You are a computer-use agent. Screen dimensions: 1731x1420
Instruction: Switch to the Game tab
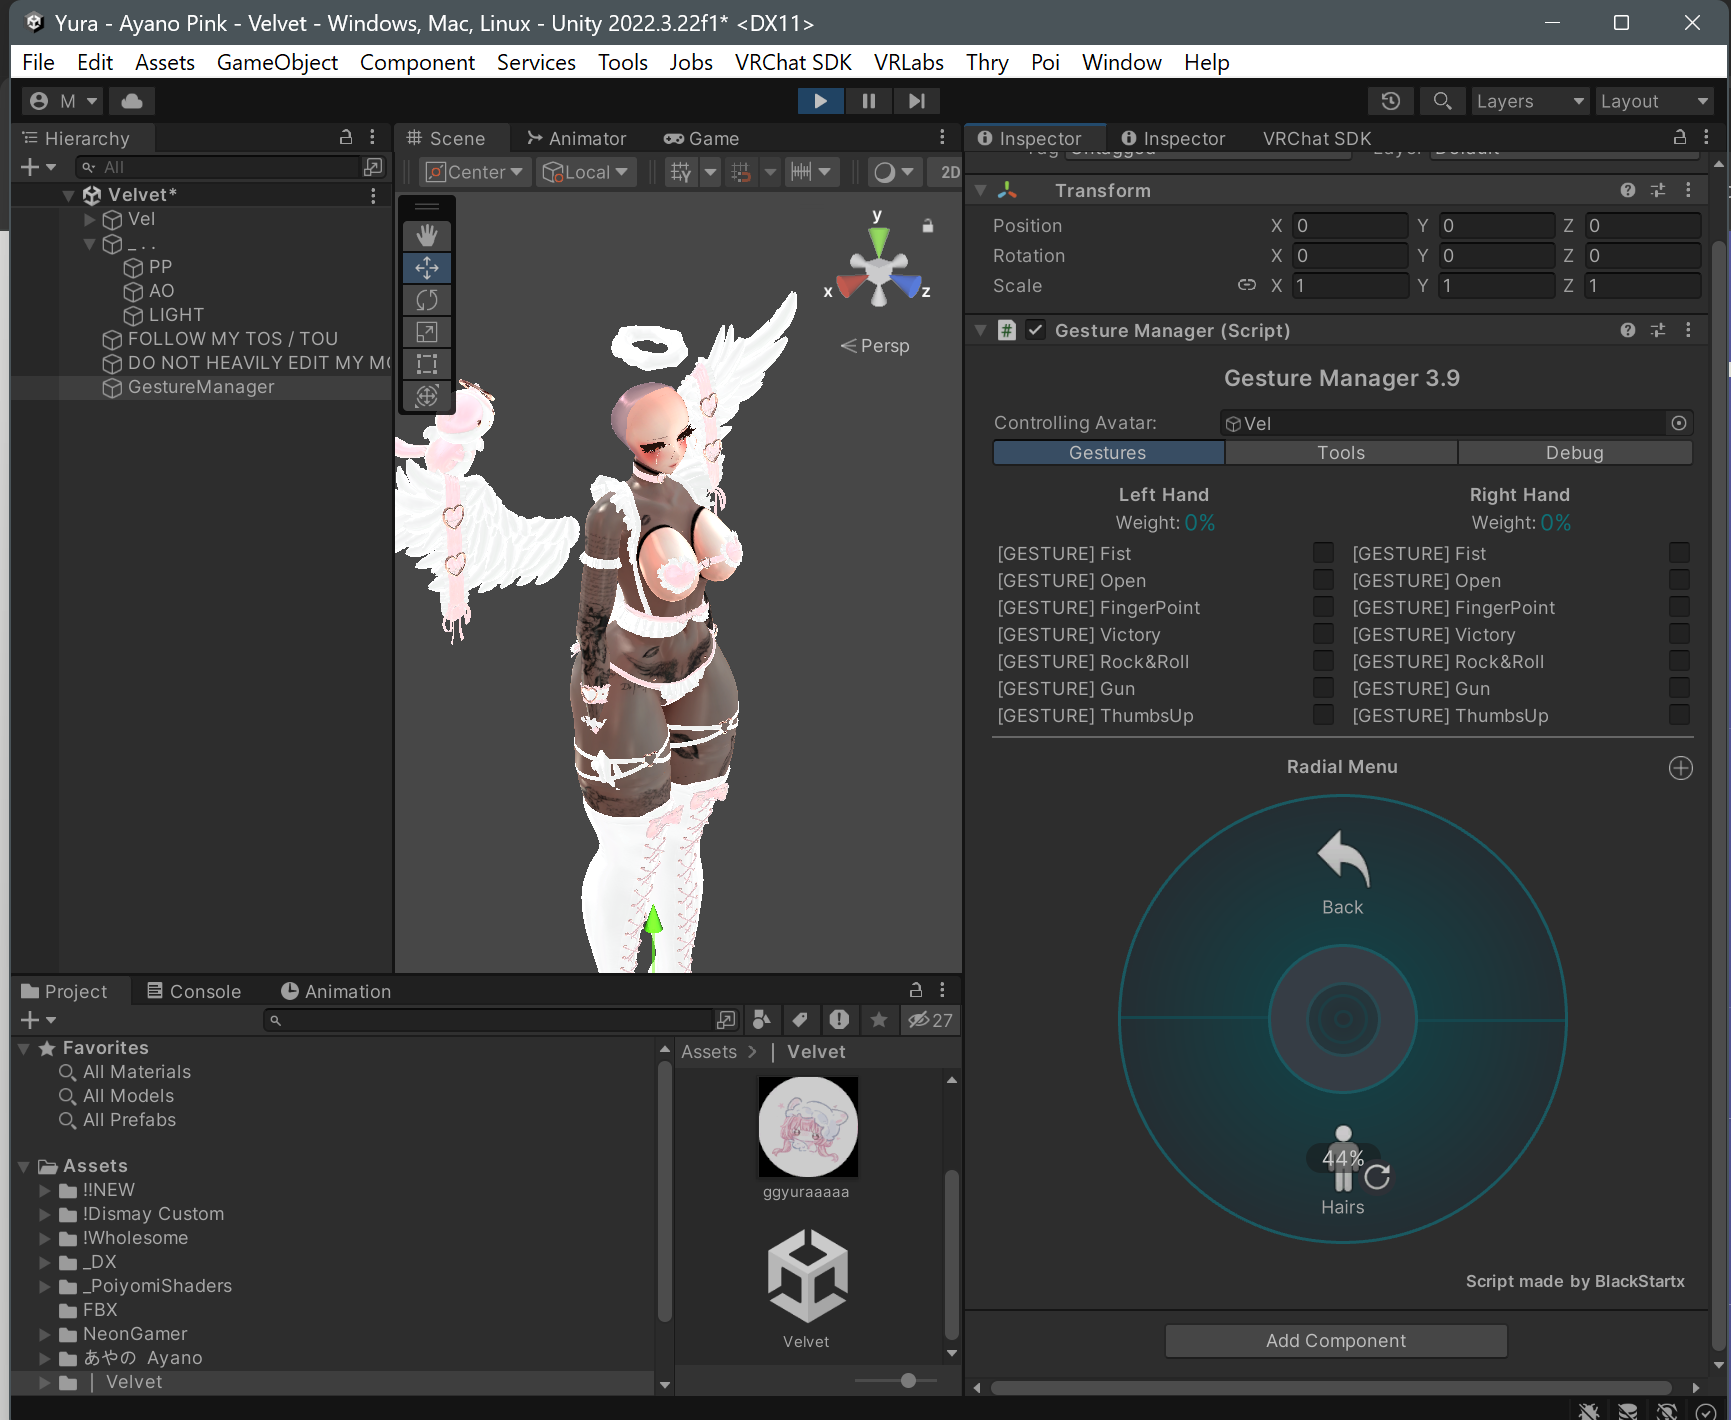point(702,138)
